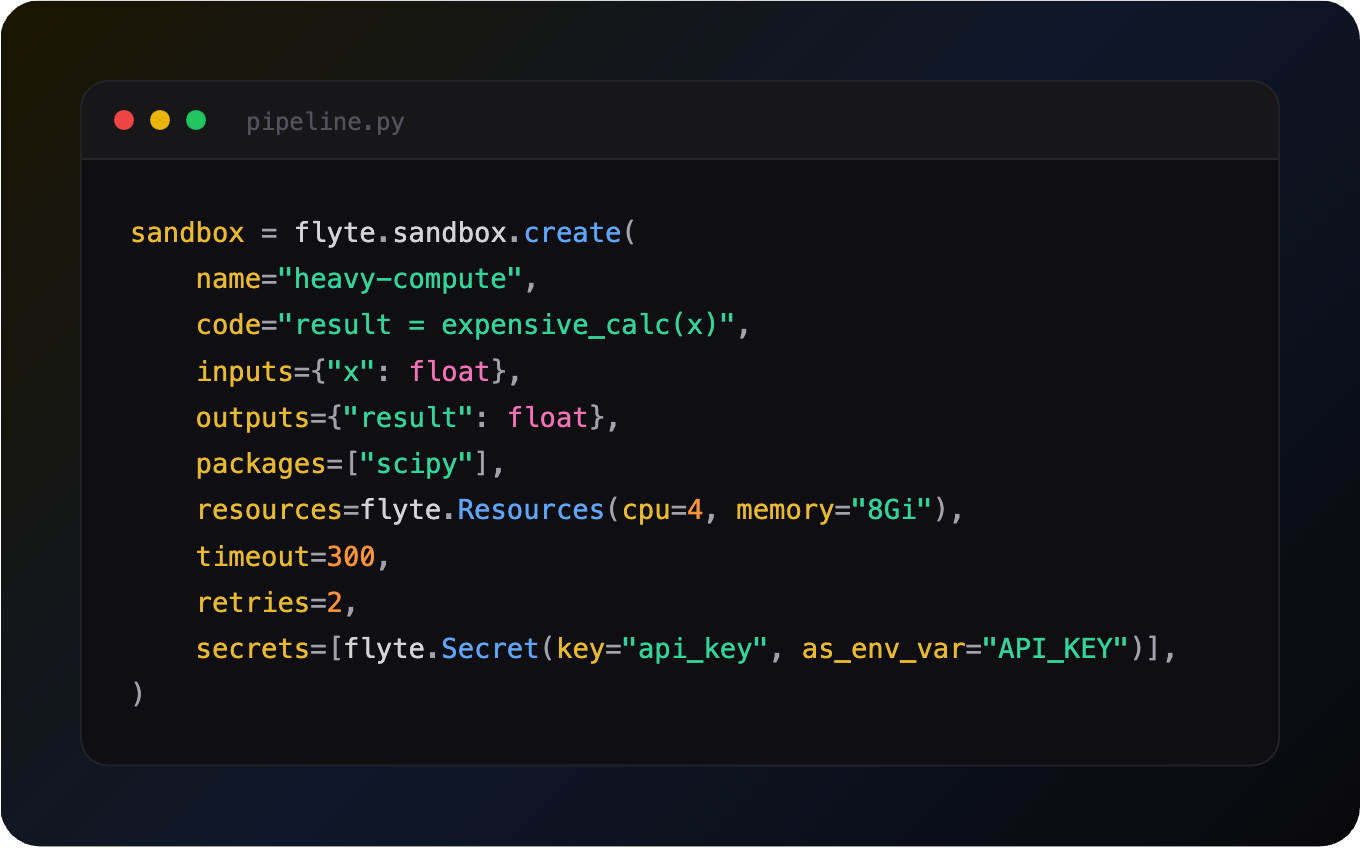Click the "API_KEY" env var string
Viewport: 1360px width, 848px height.
coord(1056,648)
